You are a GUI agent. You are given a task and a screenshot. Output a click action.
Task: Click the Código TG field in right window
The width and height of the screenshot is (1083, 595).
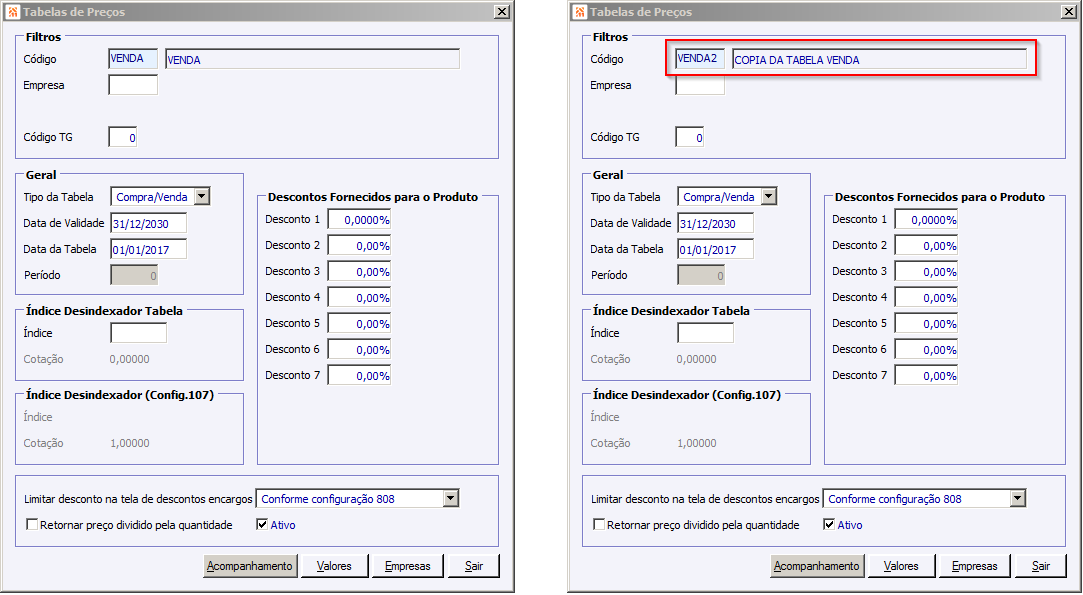pyautogui.click(x=690, y=137)
